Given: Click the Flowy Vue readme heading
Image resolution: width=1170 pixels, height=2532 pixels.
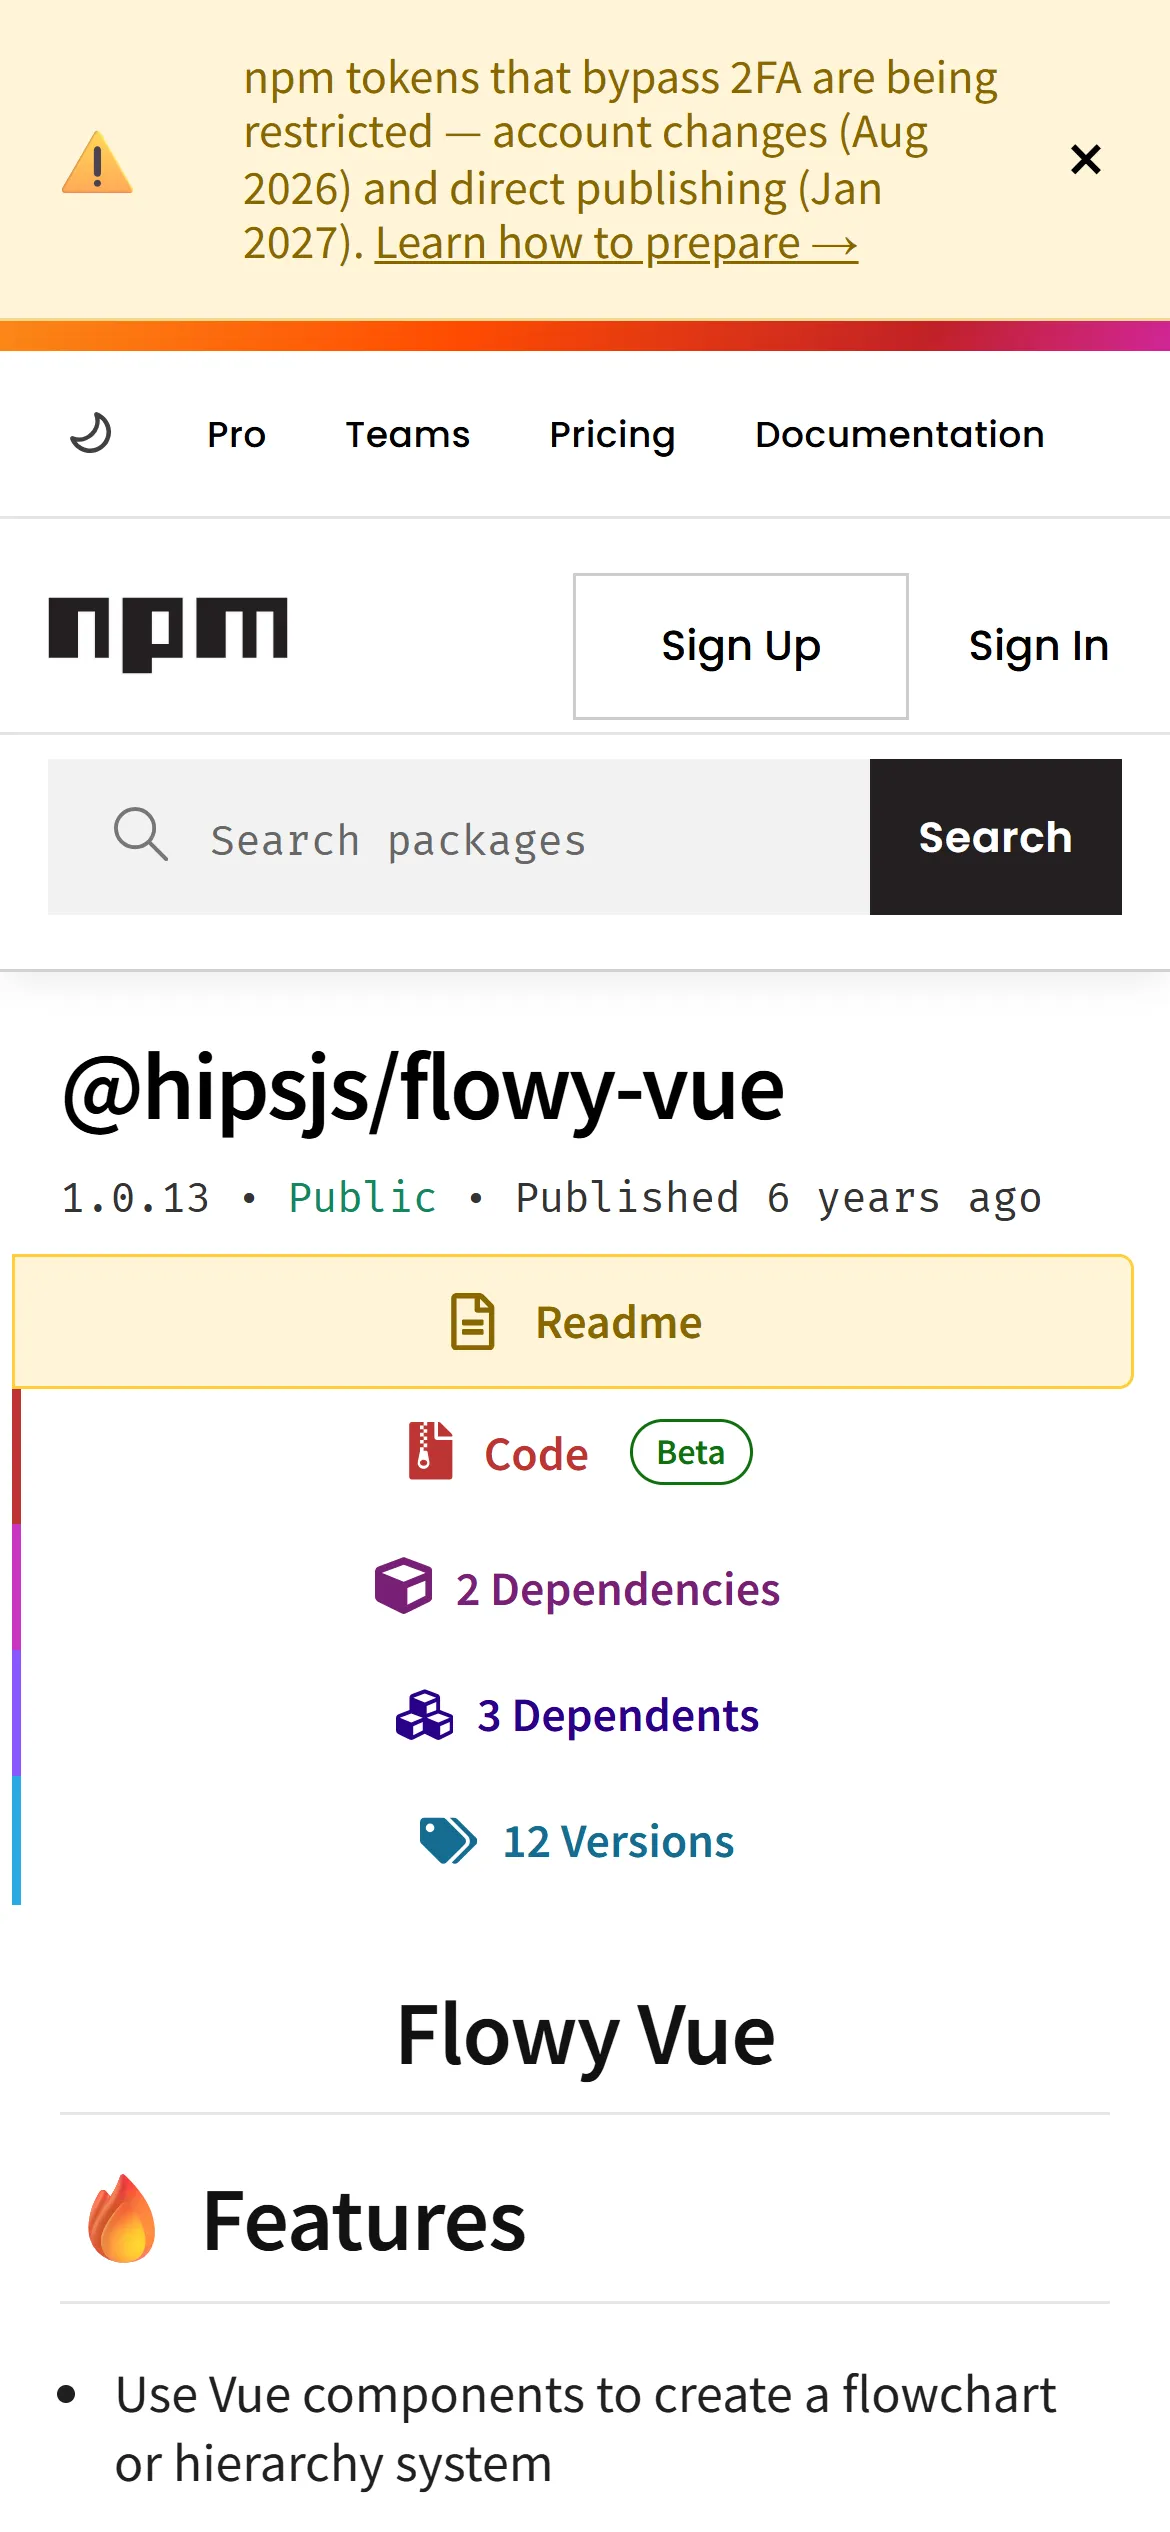Looking at the screenshot, I should point(586,2036).
